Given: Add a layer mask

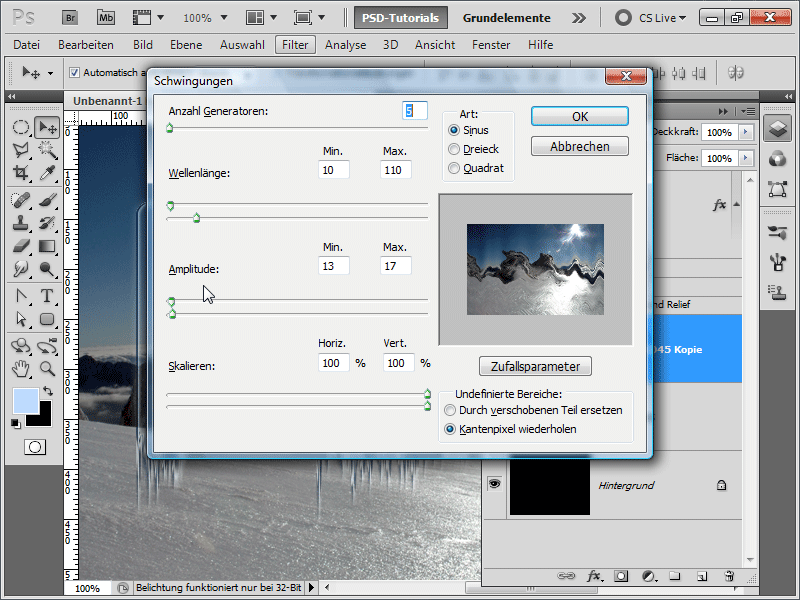Looking at the screenshot, I should pos(621,576).
